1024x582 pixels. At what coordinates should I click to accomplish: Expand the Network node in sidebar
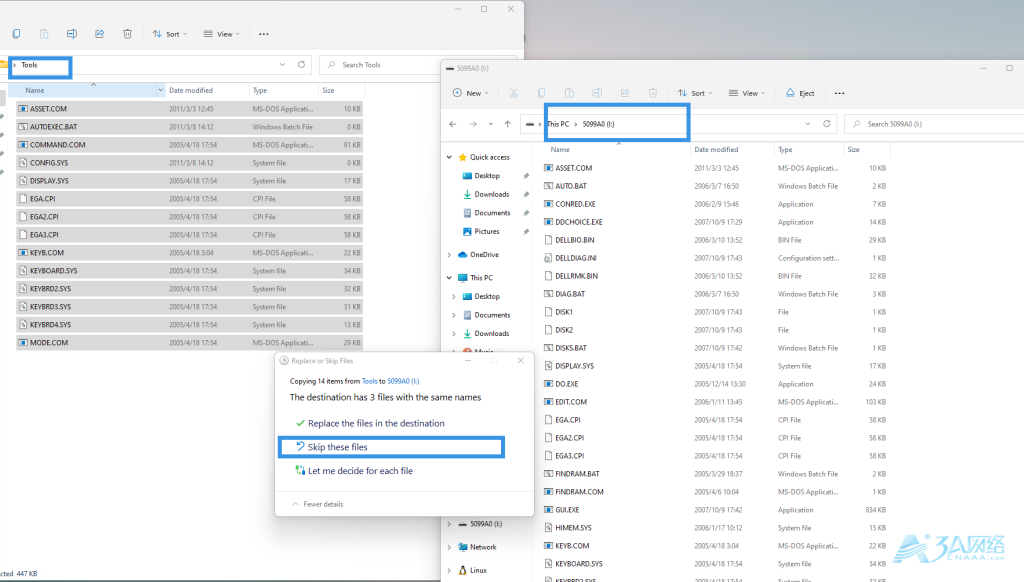(450, 547)
